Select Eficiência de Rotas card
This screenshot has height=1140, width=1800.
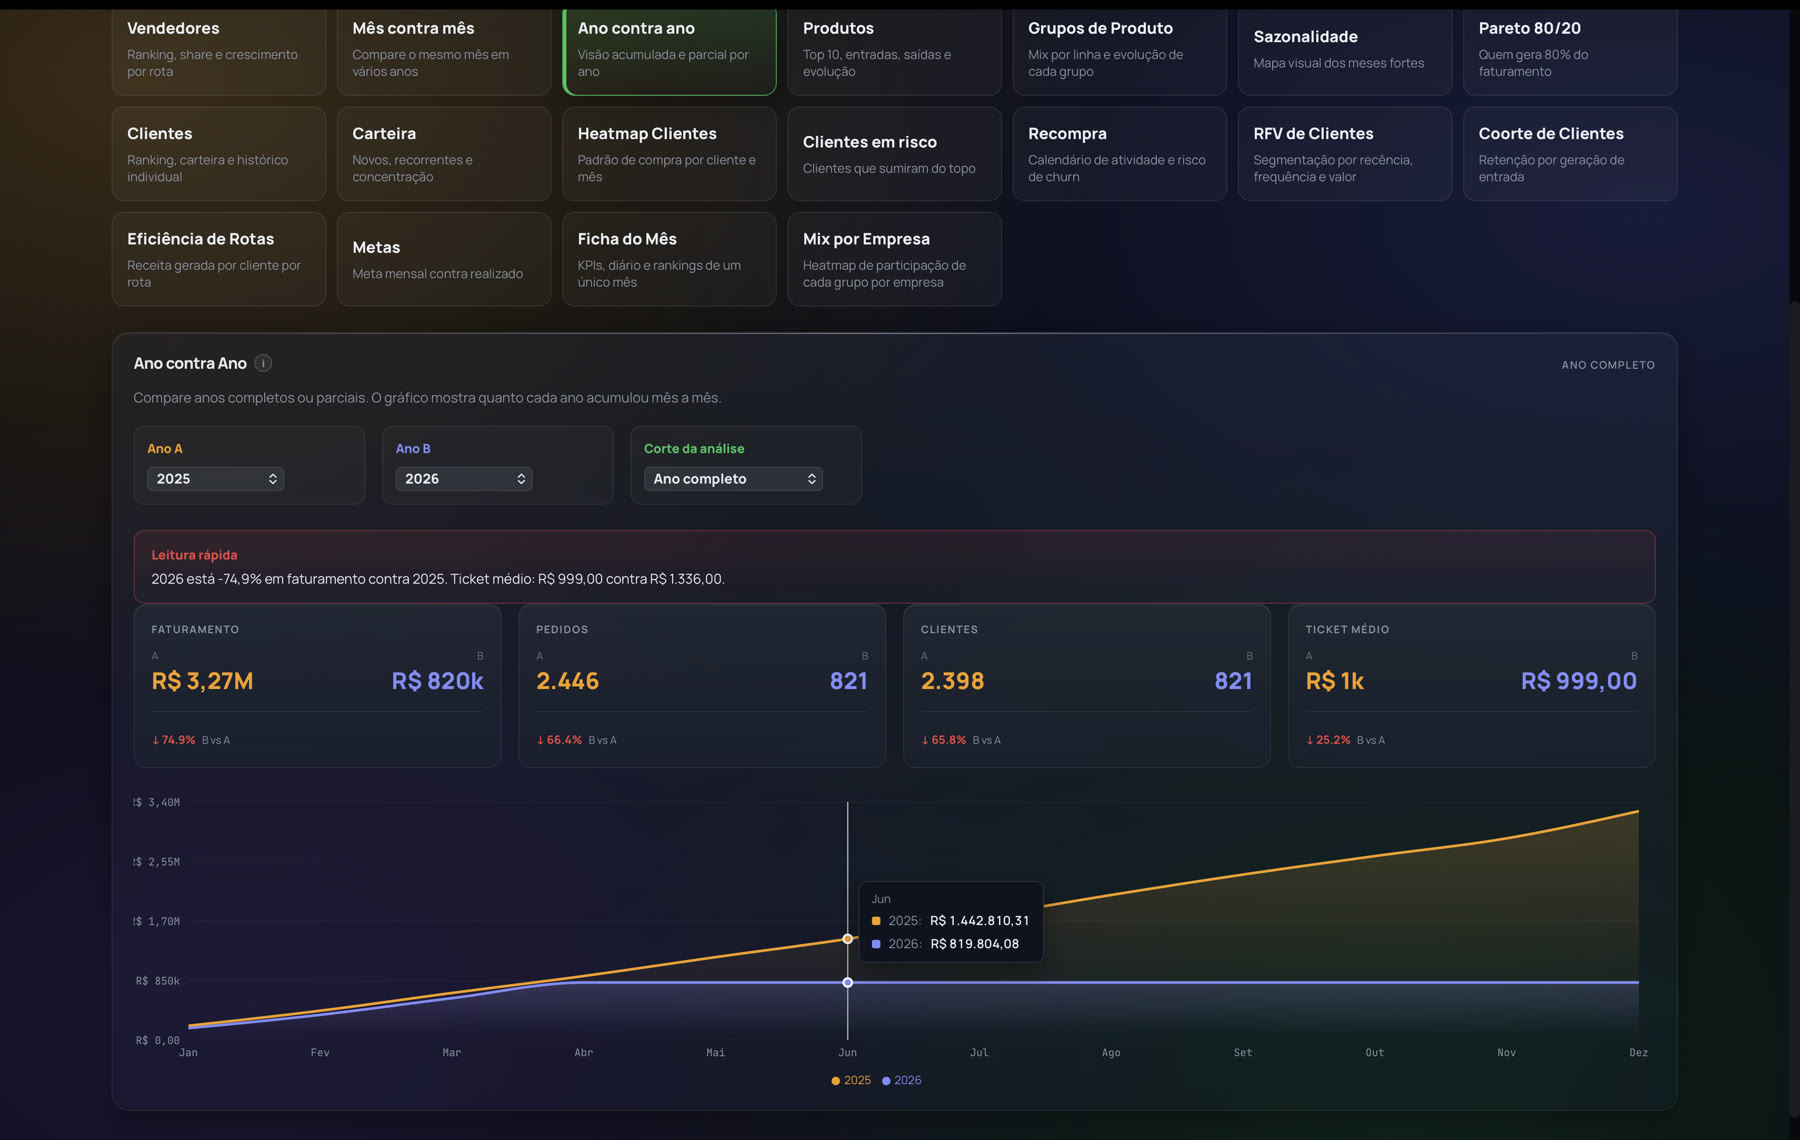(219, 259)
